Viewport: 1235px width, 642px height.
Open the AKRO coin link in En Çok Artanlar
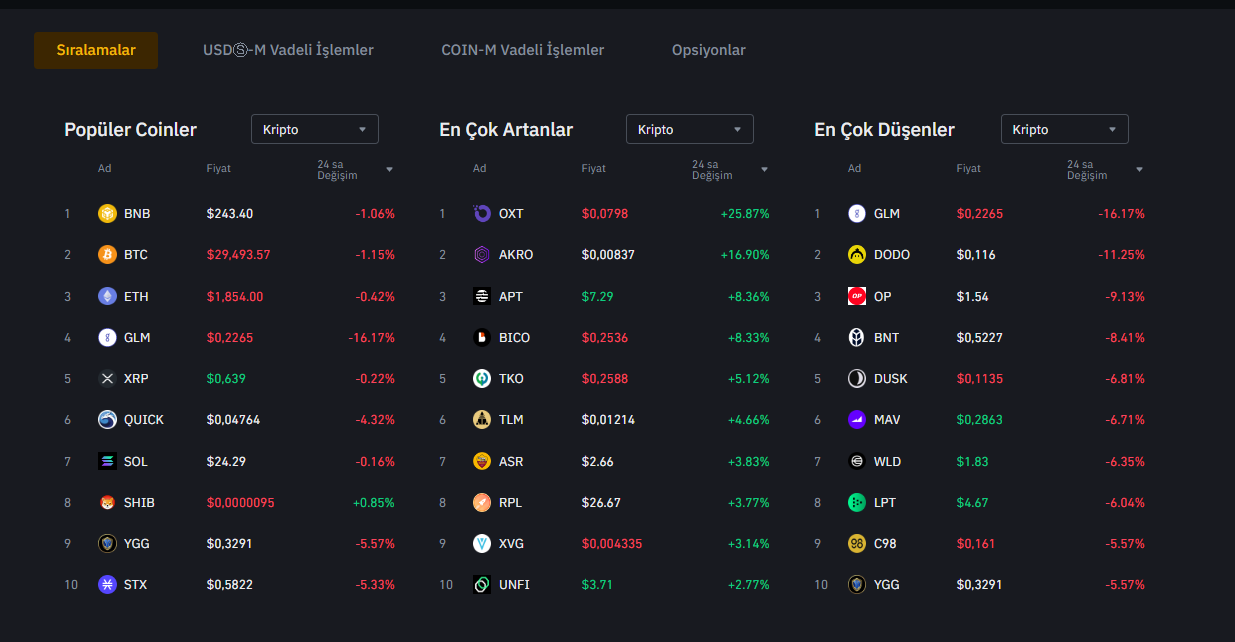(x=515, y=255)
